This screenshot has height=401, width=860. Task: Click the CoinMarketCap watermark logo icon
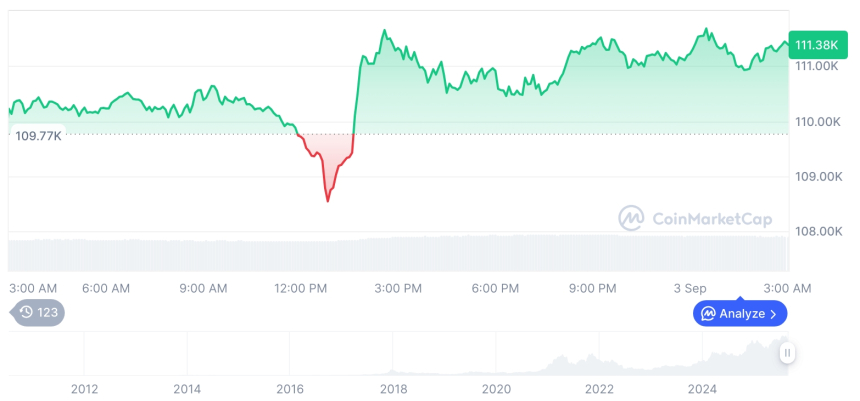coord(631,218)
